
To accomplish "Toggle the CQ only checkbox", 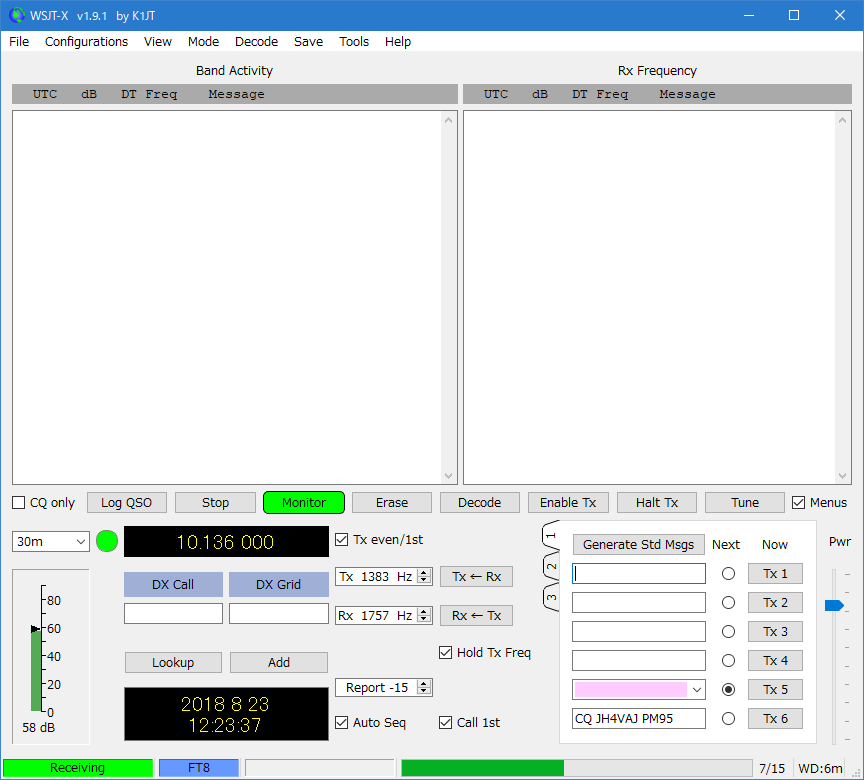I will [x=19, y=502].
